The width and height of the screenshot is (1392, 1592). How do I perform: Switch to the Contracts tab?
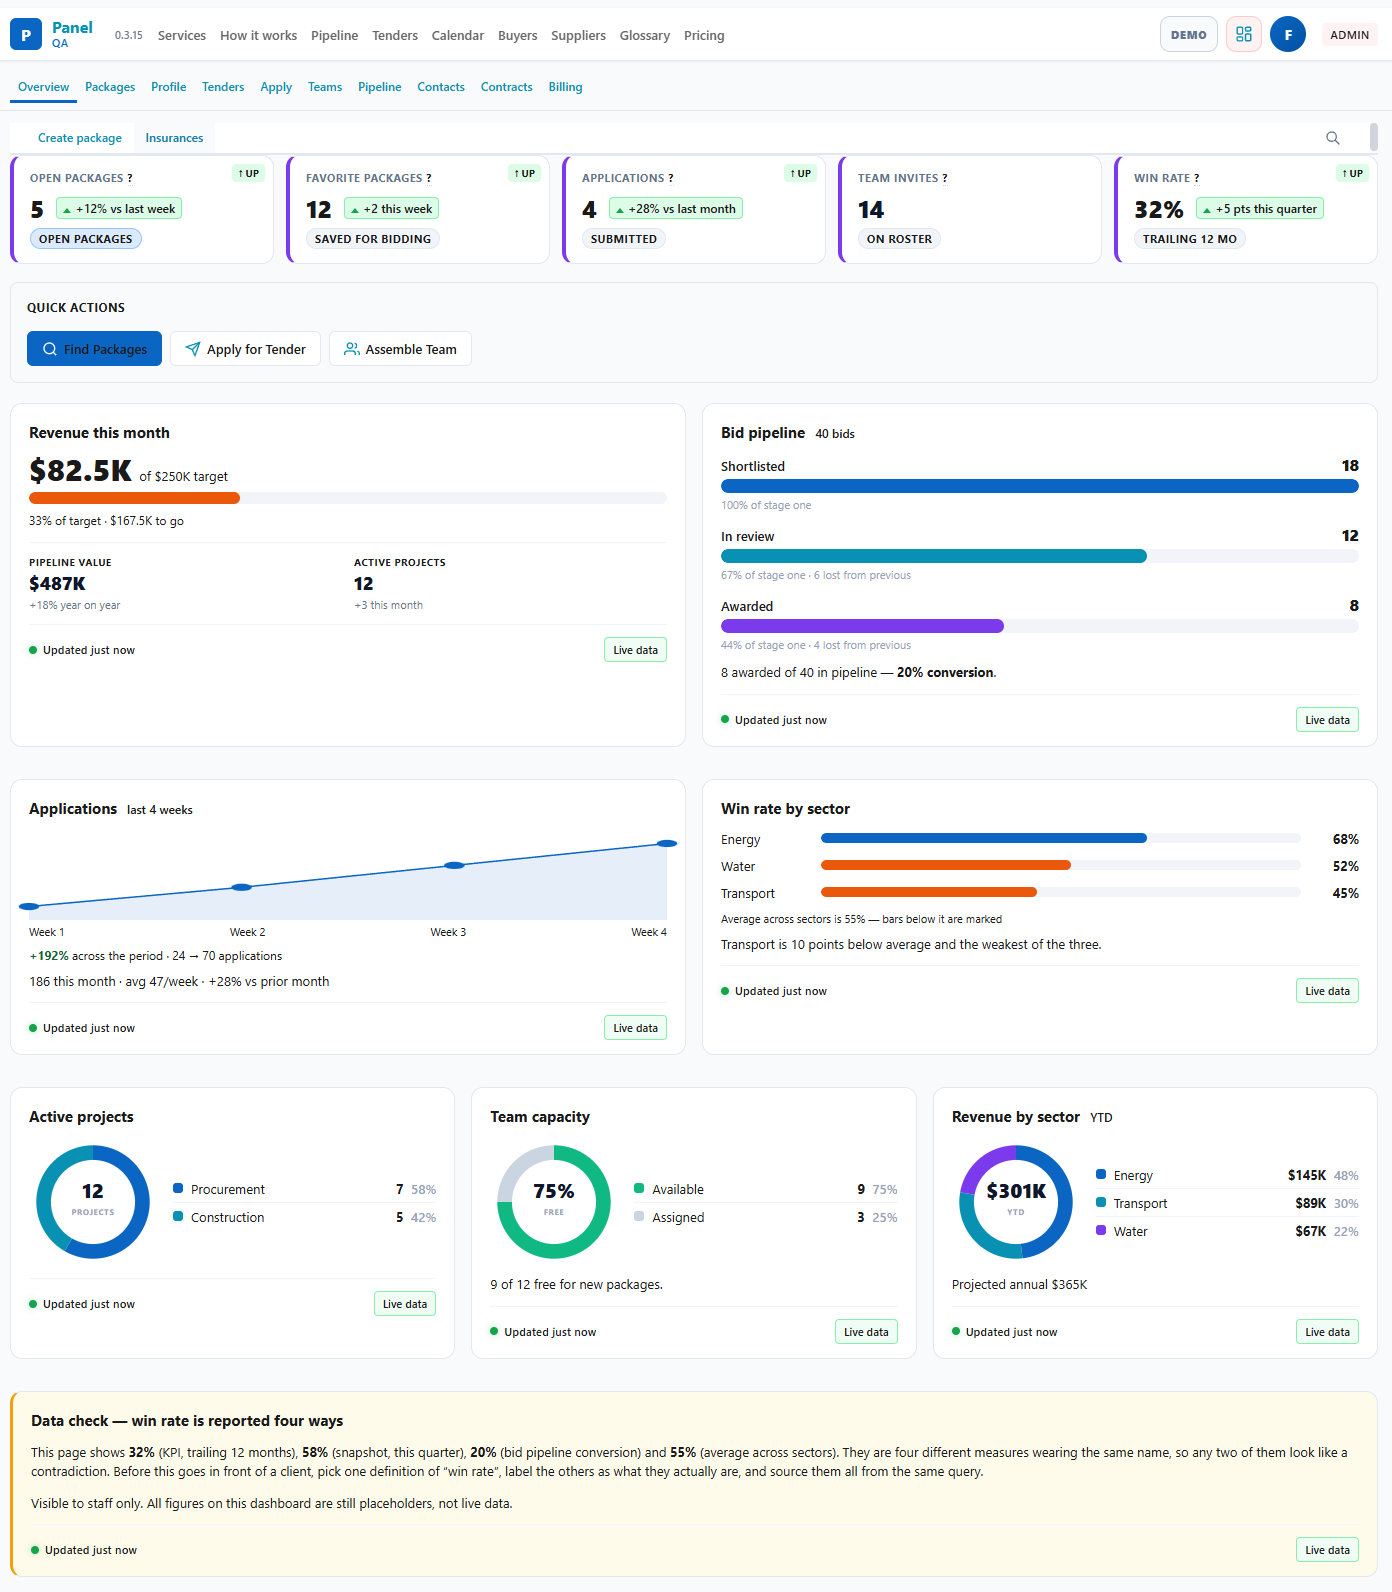pyautogui.click(x=507, y=87)
